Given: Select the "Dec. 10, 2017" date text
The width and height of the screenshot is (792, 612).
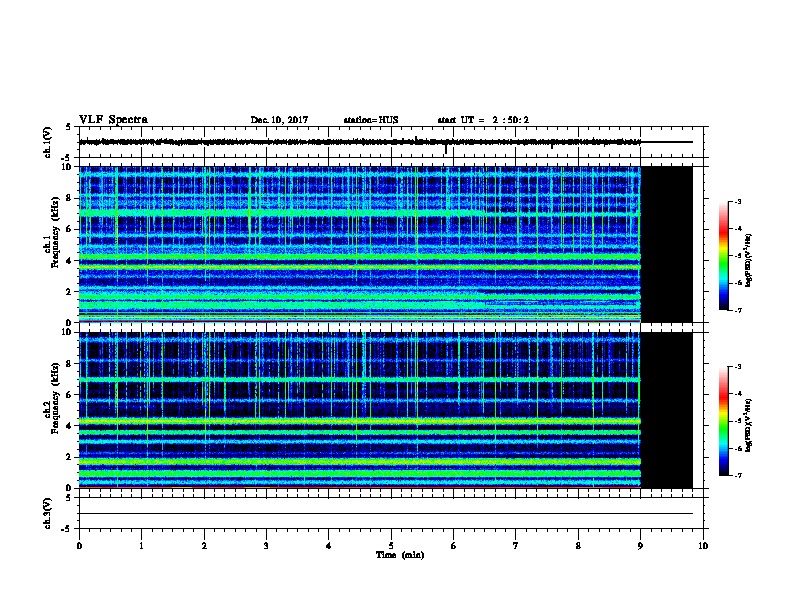Looking at the screenshot, I should point(279,120).
